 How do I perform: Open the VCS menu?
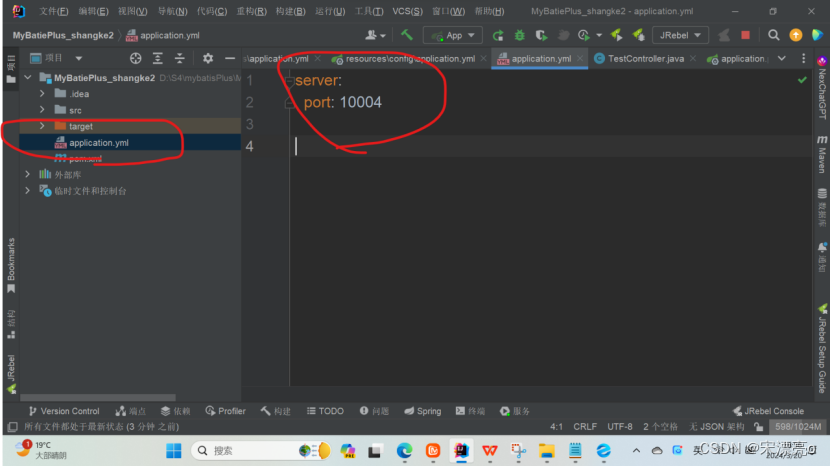(406, 11)
